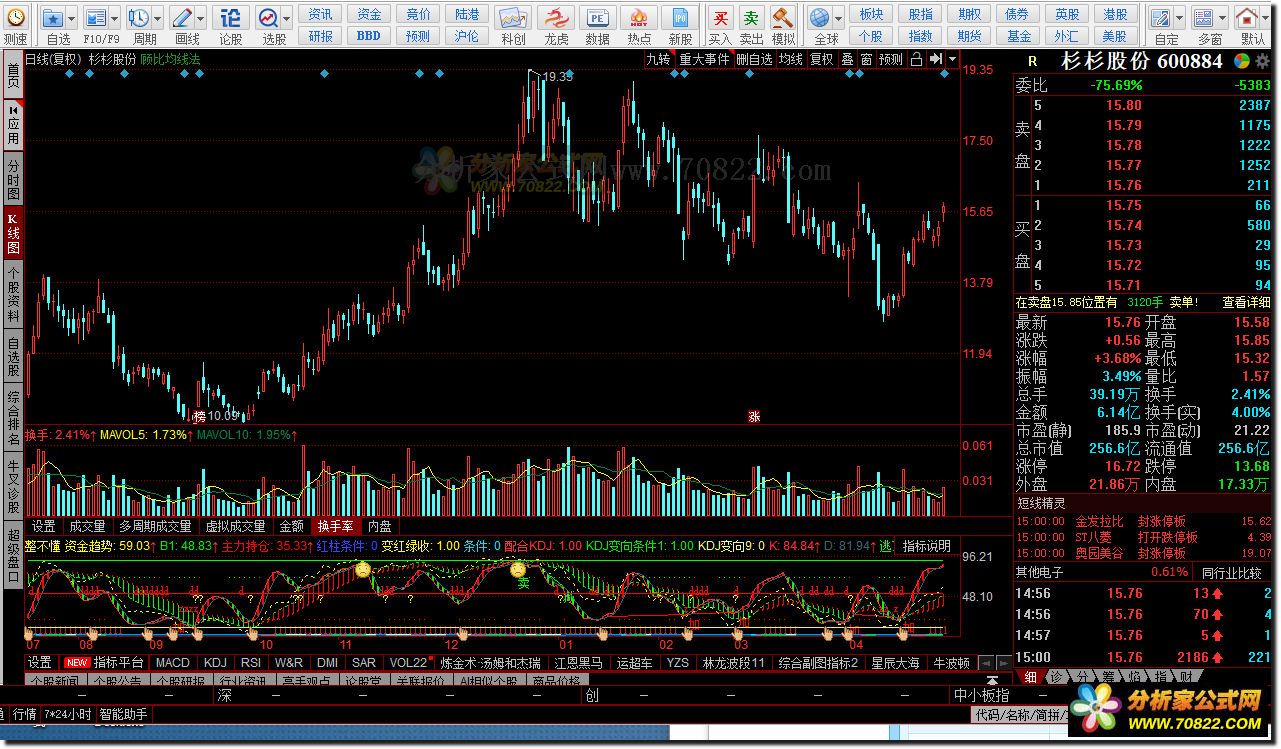Click the 选股 stock screener icon
The width and height of the screenshot is (1281, 749).
point(268,18)
